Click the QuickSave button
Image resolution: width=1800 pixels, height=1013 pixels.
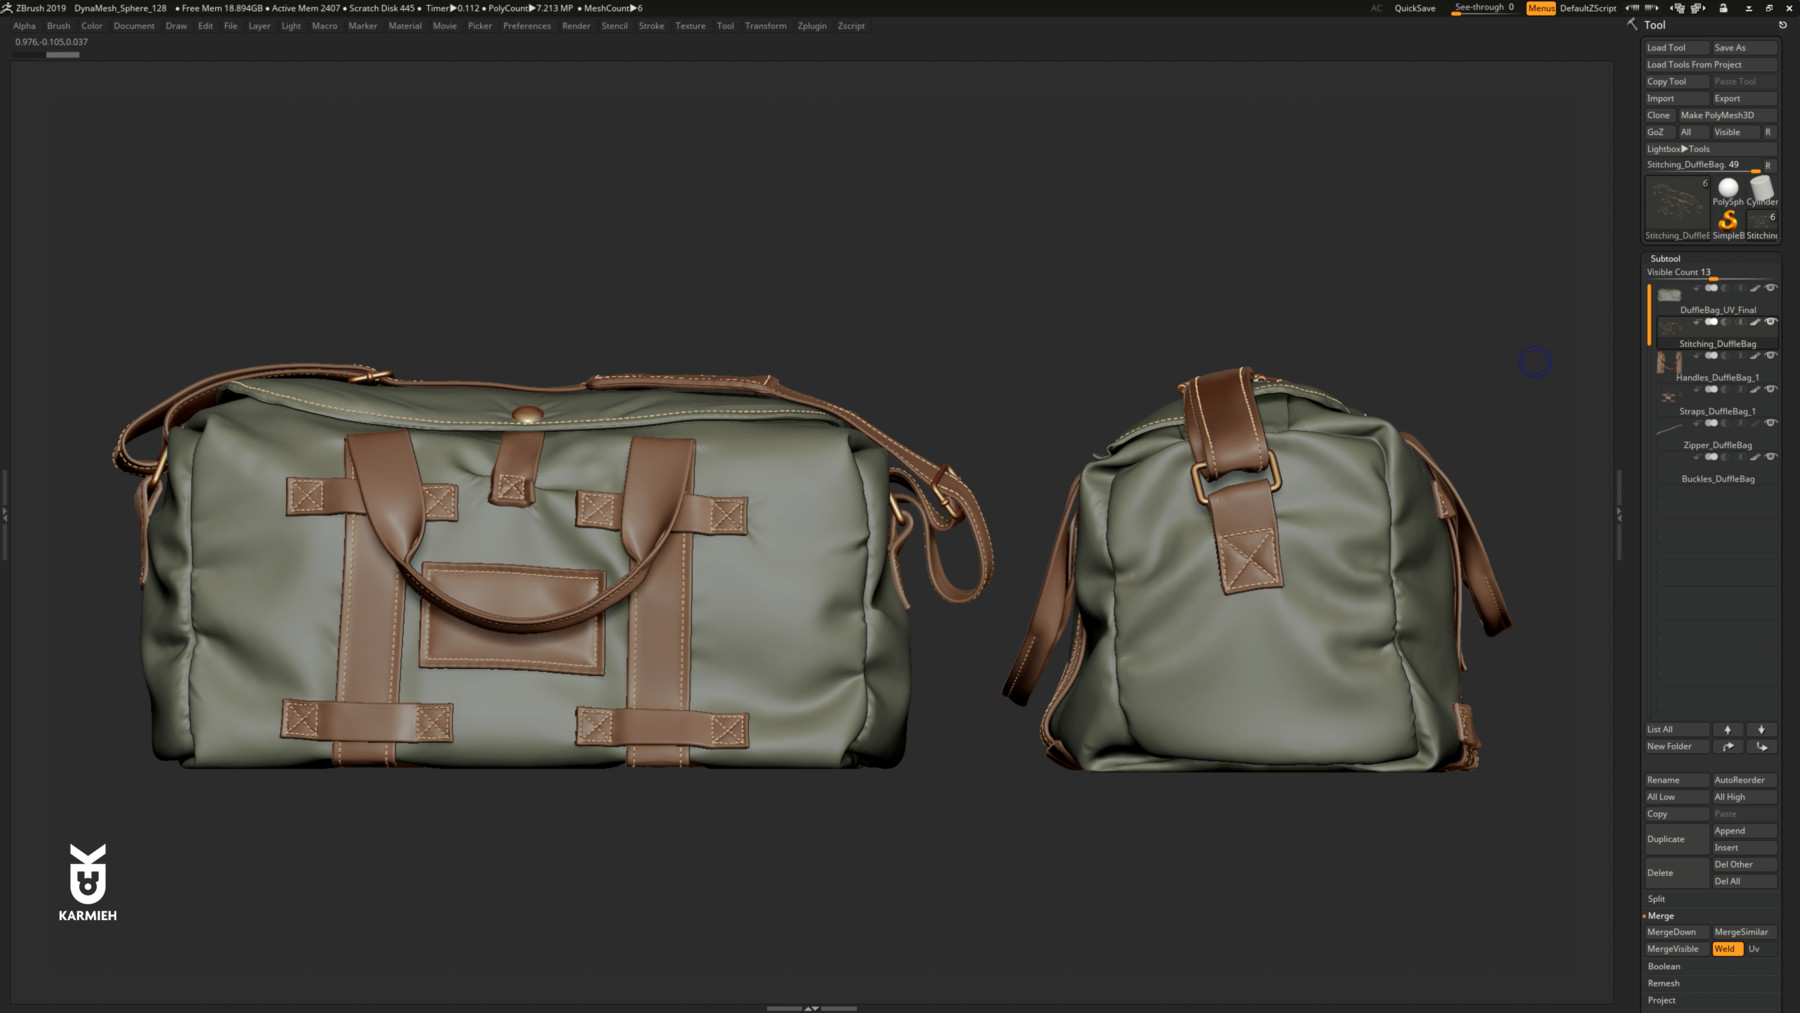tap(1415, 8)
